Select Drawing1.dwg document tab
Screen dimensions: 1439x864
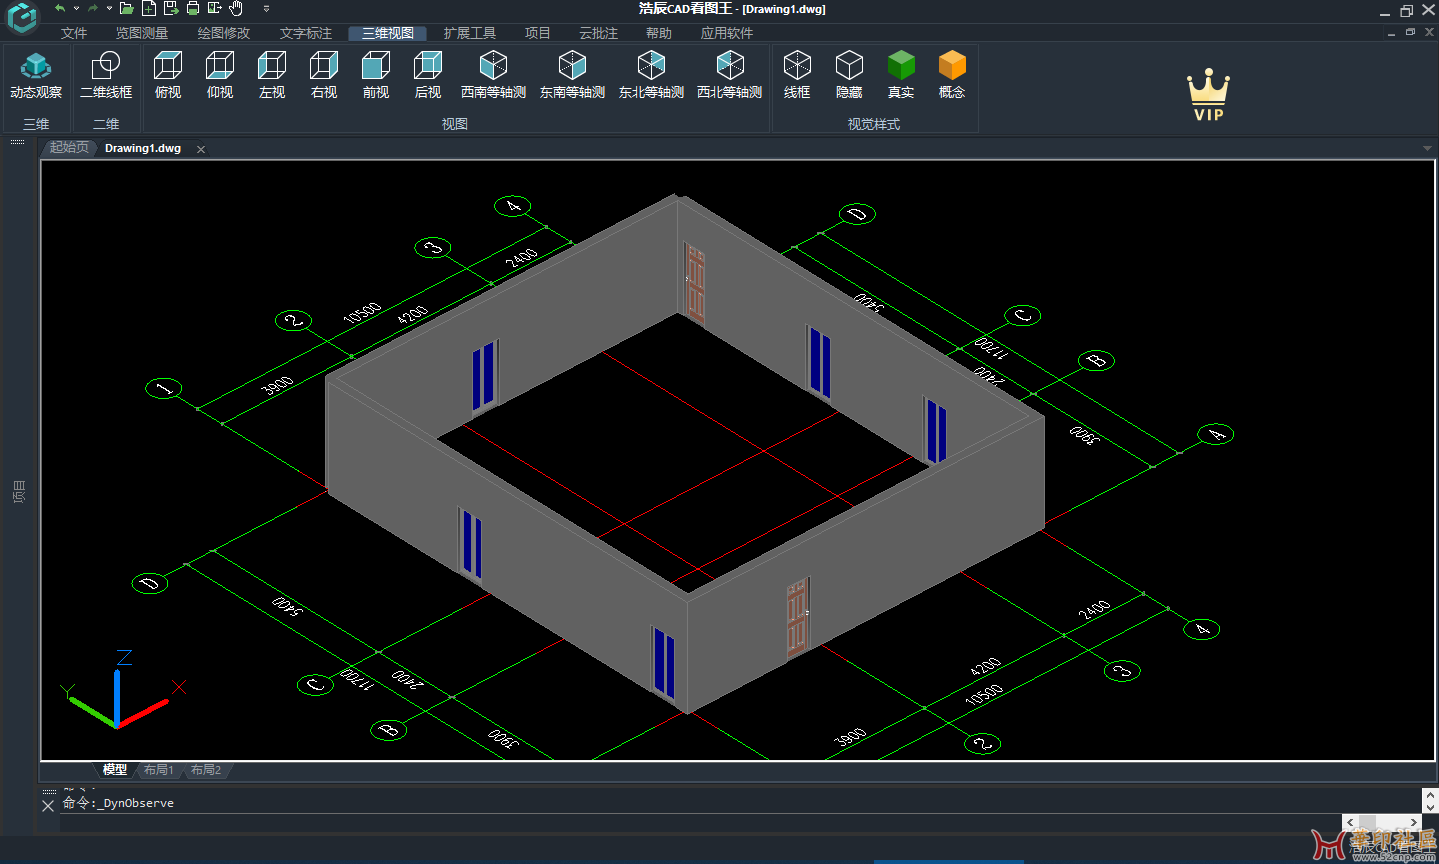[143, 148]
